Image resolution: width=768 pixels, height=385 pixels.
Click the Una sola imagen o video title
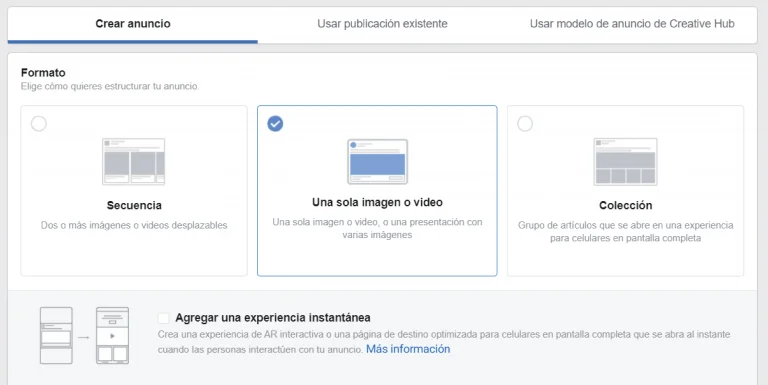point(377,202)
